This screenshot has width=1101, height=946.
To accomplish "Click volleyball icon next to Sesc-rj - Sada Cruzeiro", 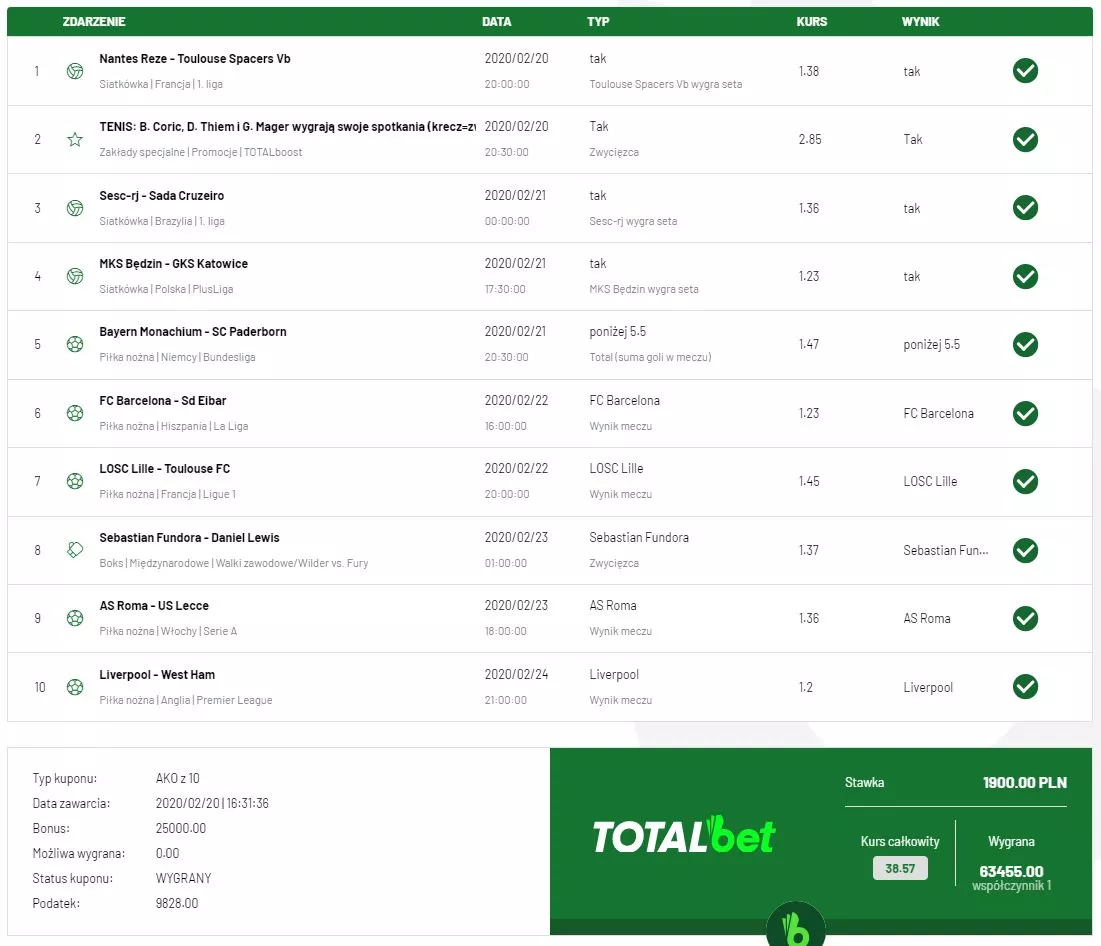I will click(75, 208).
